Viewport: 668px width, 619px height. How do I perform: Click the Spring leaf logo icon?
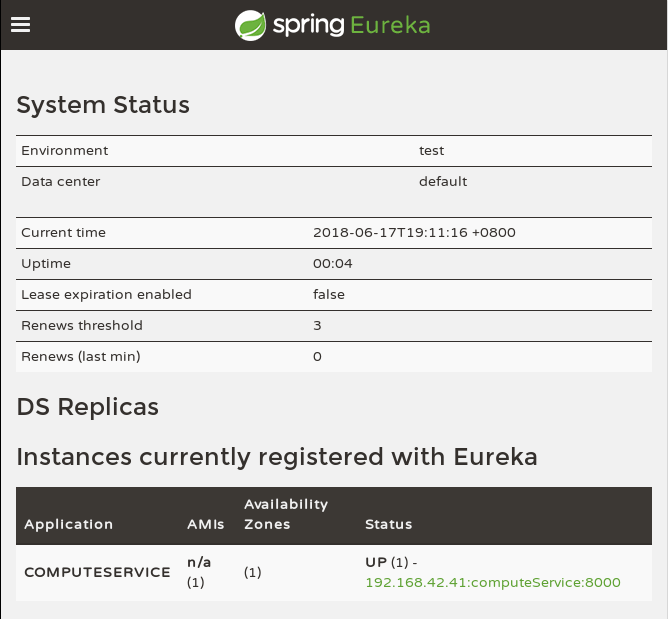[251, 25]
